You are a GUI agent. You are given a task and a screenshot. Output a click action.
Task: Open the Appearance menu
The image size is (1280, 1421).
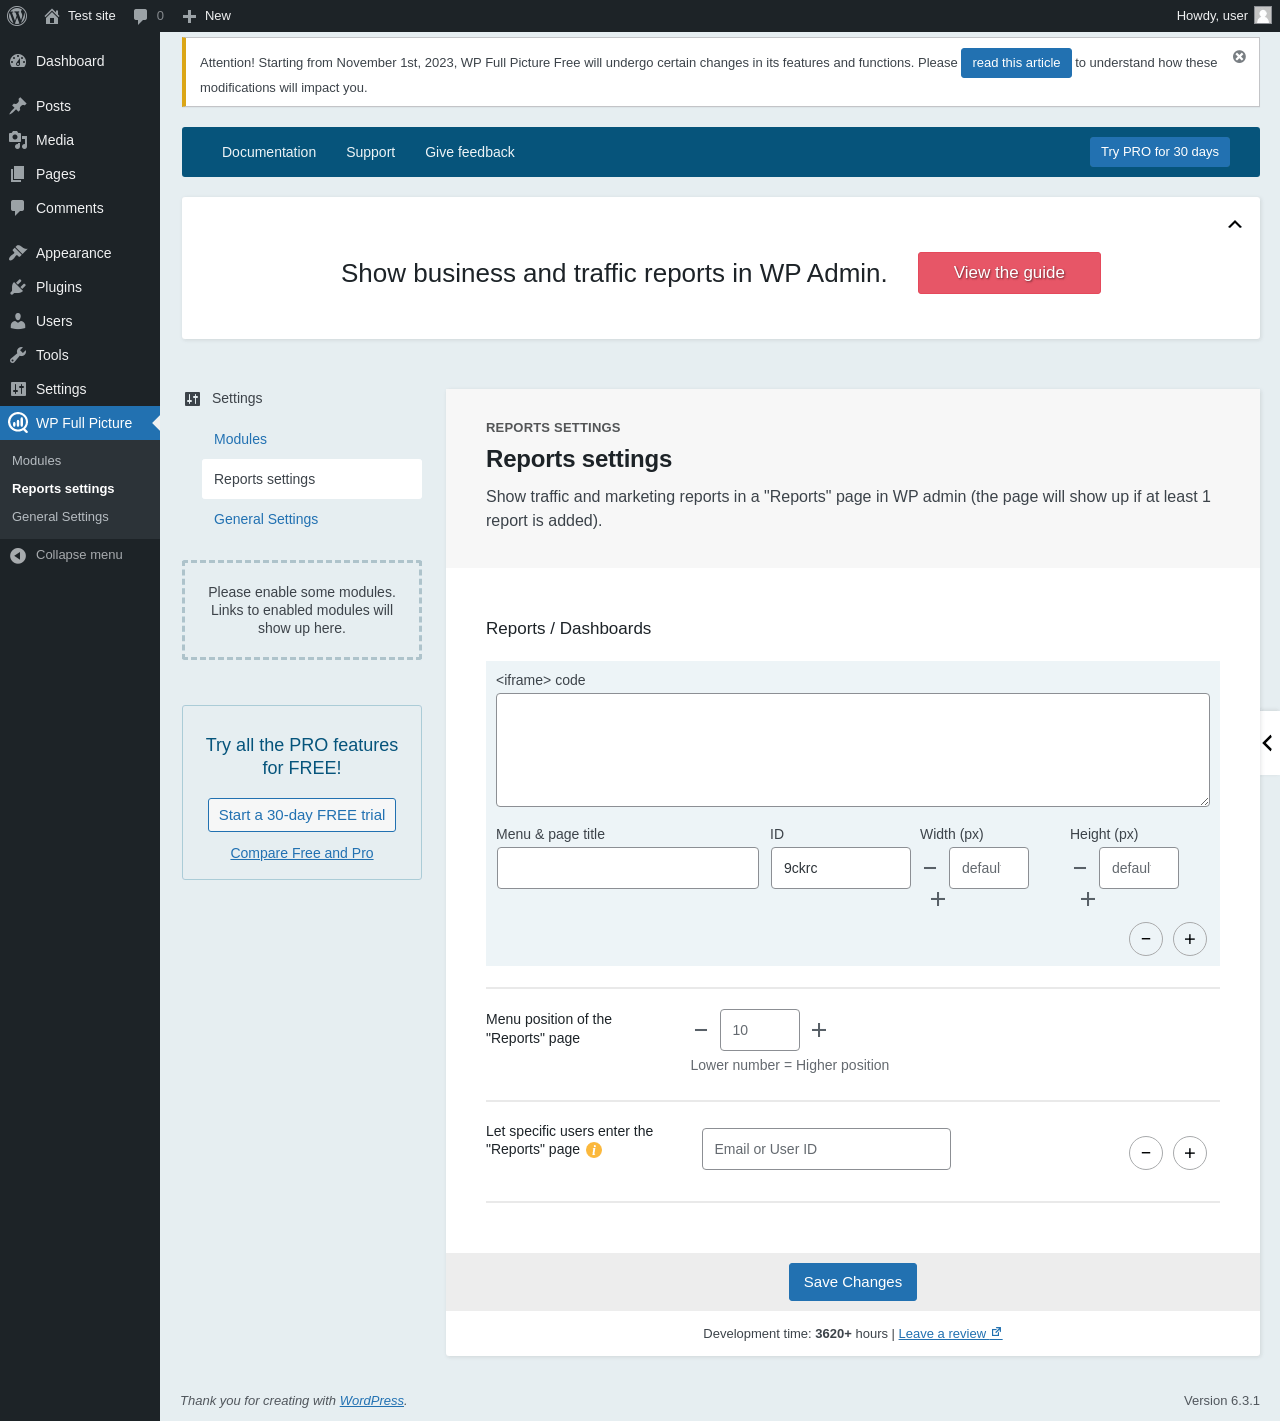click(x=80, y=253)
